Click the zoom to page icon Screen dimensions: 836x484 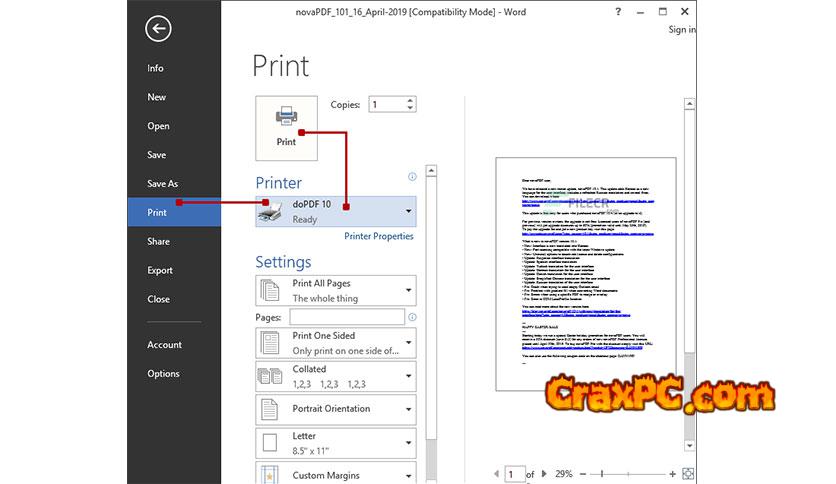pyautogui.click(x=689, y=474)
